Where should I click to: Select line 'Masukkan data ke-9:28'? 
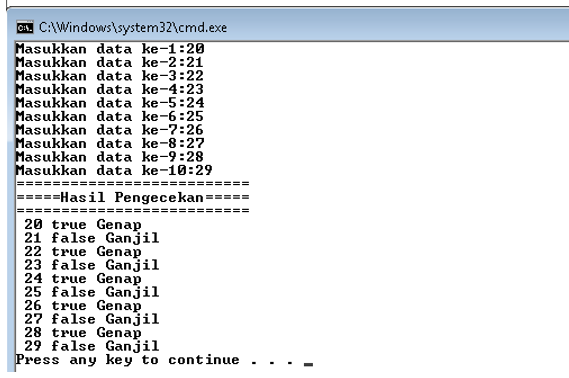[110, 157]
